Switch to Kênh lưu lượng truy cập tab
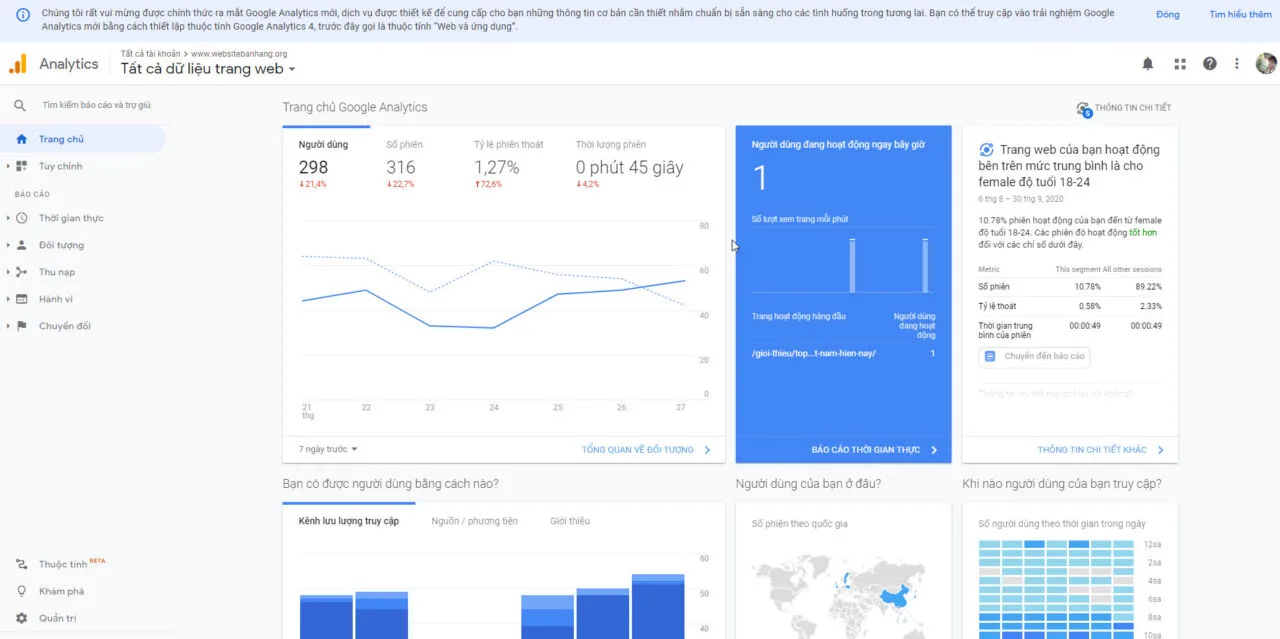Viewport: 1280px width, 639px height. [349, 521]
